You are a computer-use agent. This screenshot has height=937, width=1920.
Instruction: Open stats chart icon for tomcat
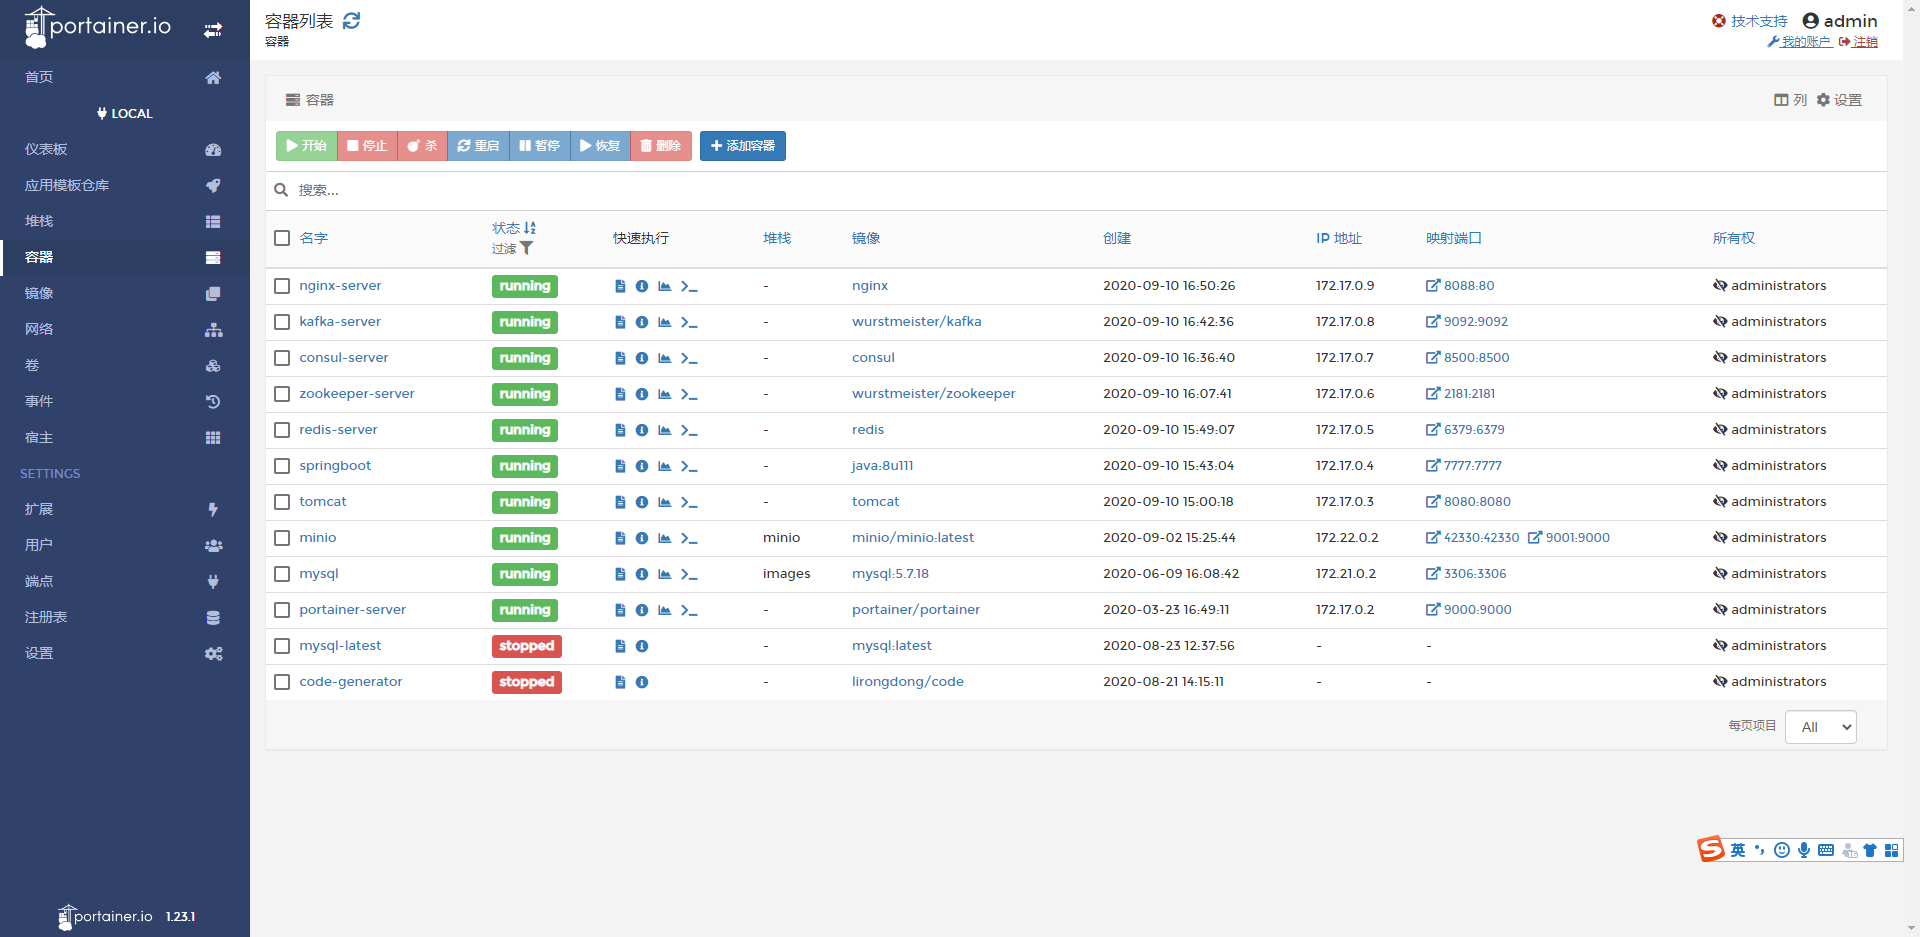click(665, 502)
